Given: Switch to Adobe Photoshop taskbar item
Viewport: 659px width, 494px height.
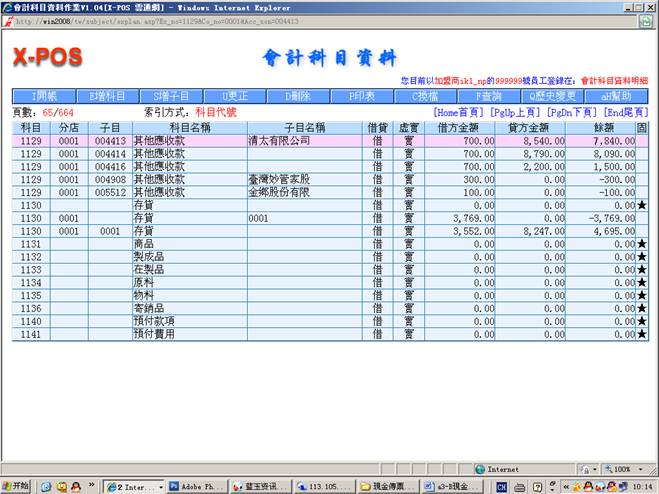Looking at the screenshot, I should tap(196, 486).
